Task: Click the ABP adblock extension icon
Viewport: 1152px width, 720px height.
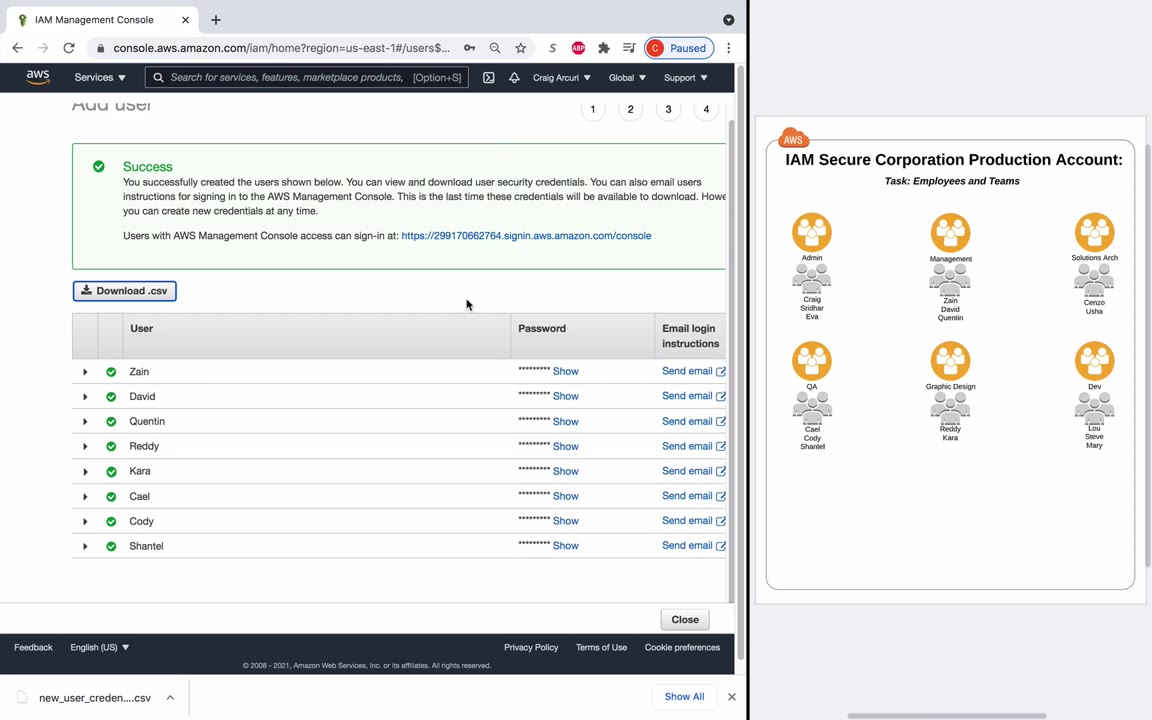Action: [x=578, y=48]
